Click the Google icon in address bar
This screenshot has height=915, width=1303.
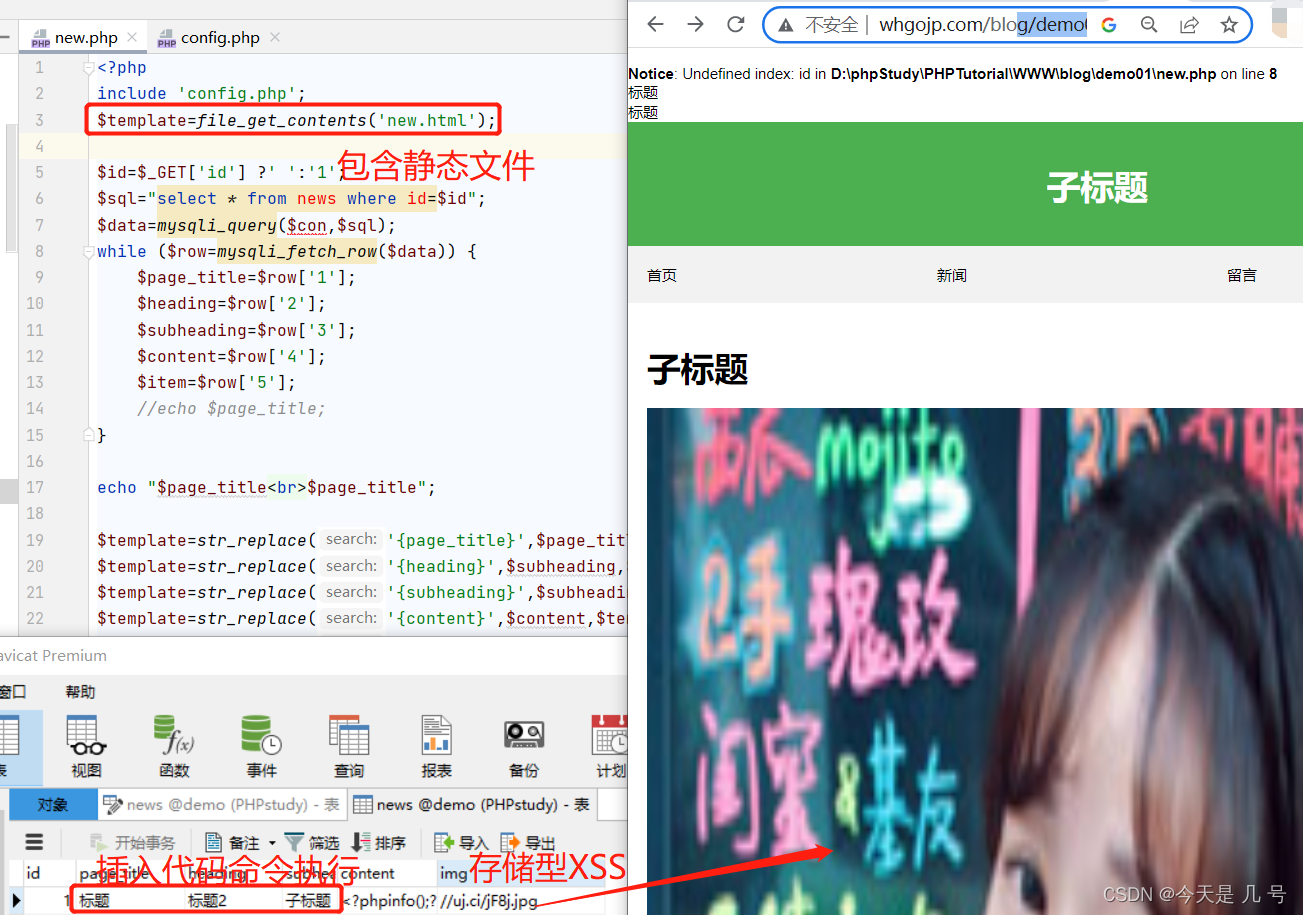[1109, 25]
